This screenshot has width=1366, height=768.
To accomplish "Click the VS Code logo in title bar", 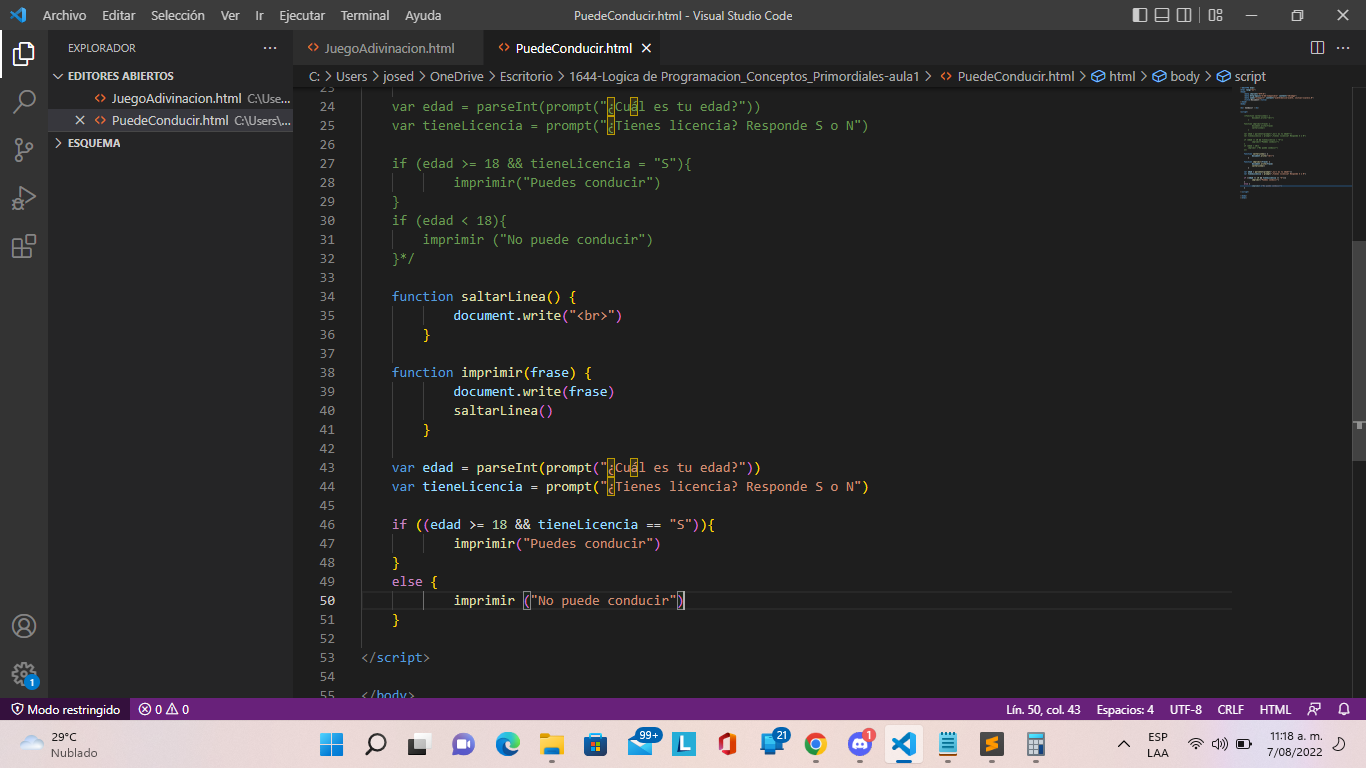I will (x=17, y=15).
